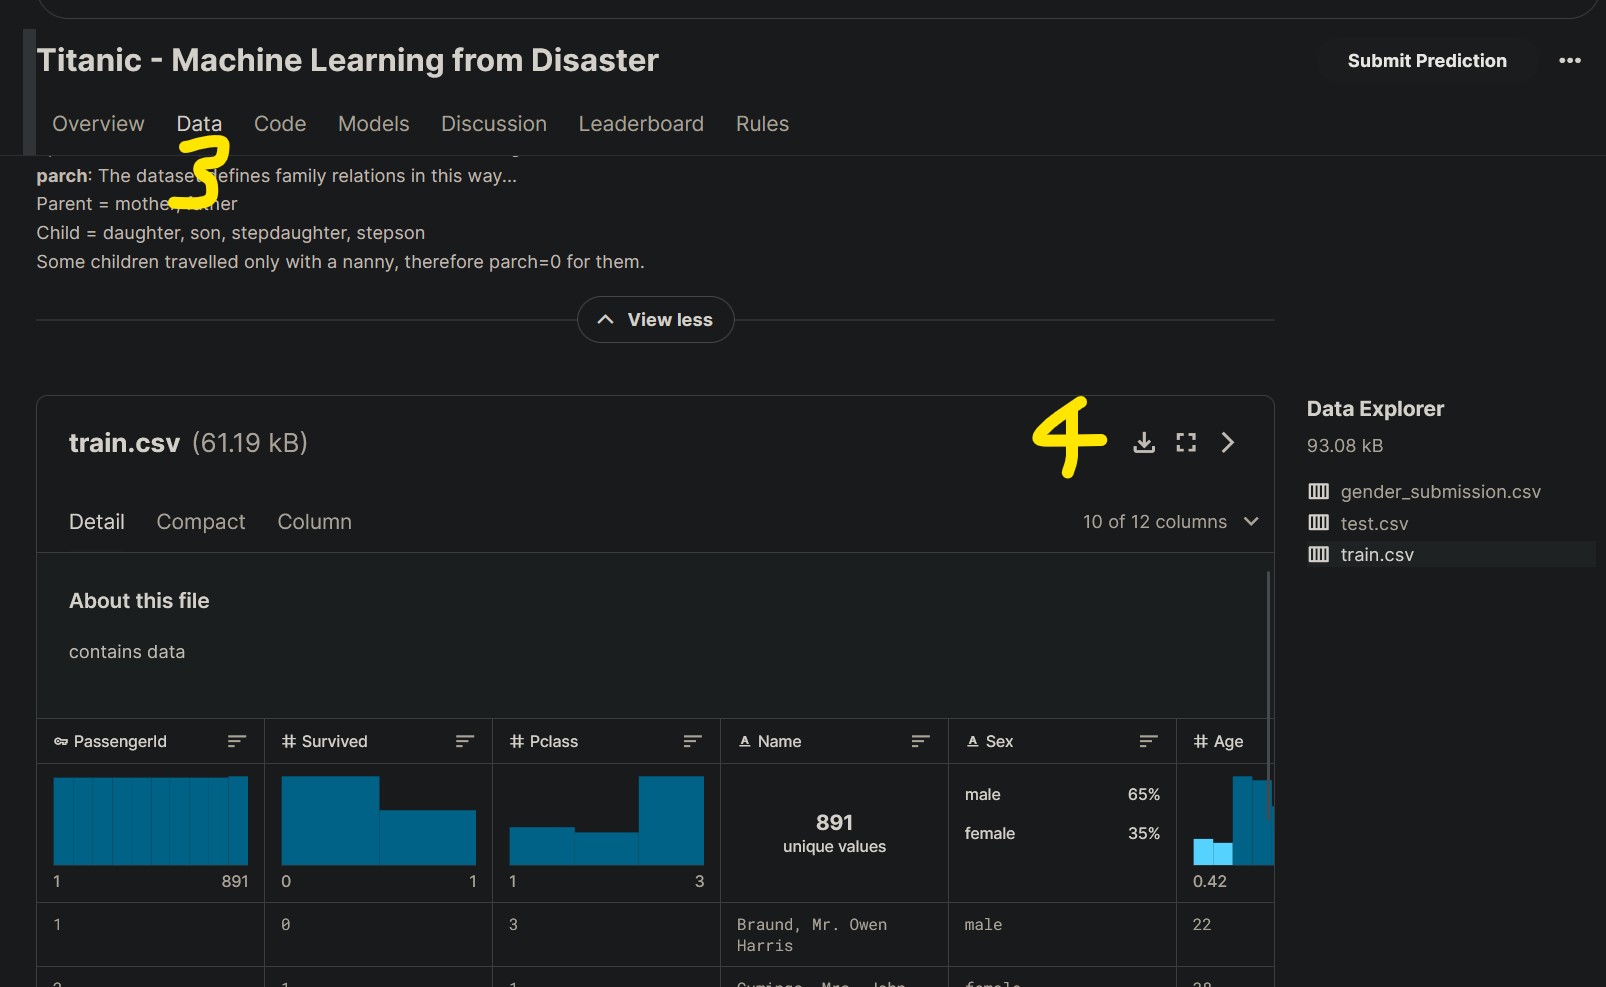Open the sort options for the Name column
The image size is (1606, 987).
920,741
